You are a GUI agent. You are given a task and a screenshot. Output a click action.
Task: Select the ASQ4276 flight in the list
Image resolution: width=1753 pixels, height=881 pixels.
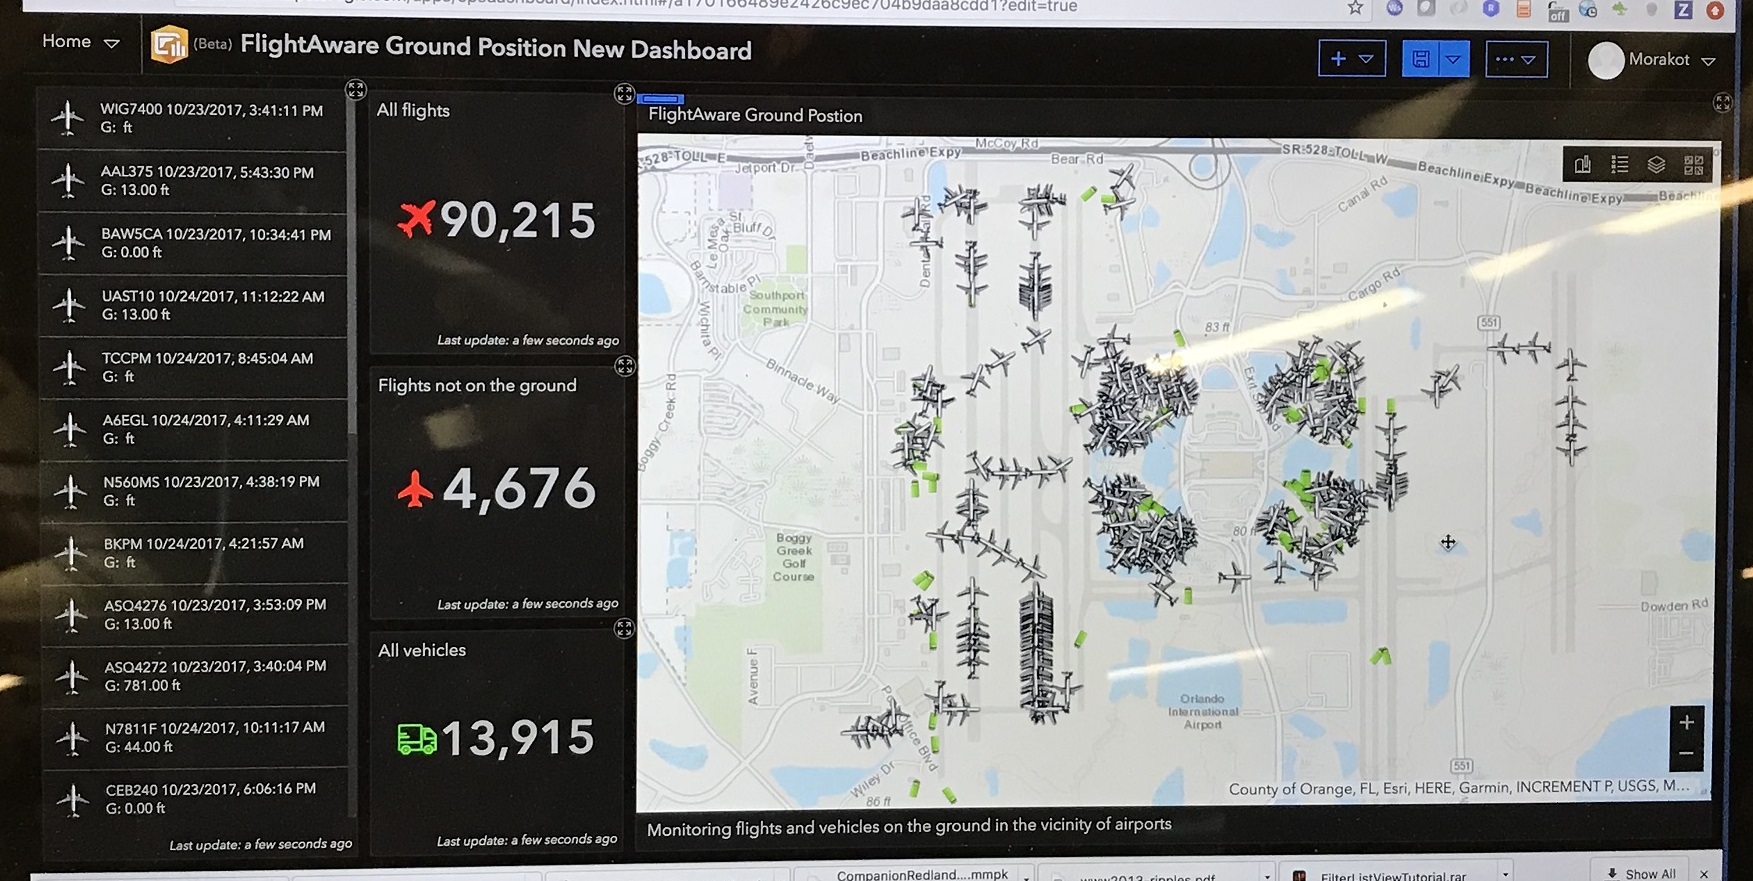click(x=195, y=614)
